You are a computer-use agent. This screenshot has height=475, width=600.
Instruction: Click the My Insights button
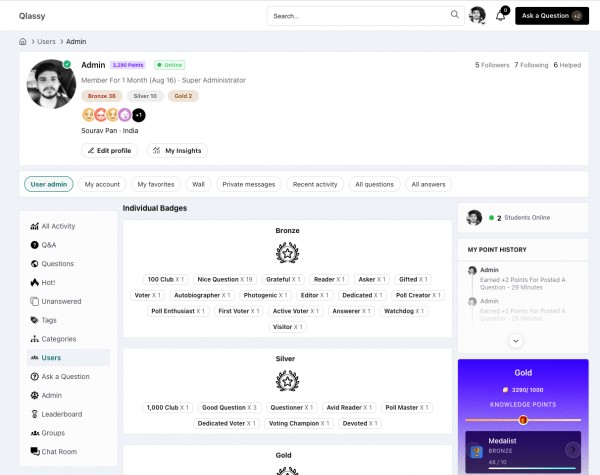point(177,151)
